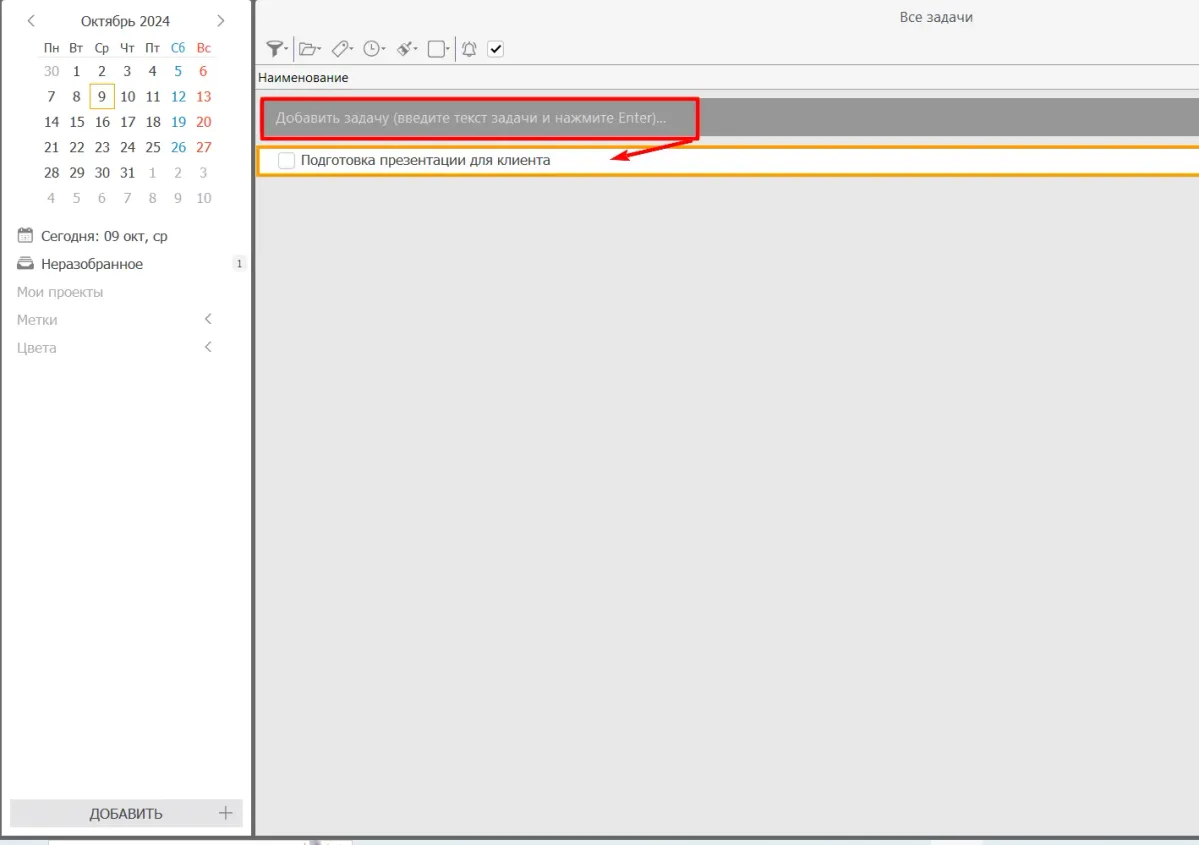Click the empty square icon in toolbar
1199x845 pixels.
pos(437,49)
